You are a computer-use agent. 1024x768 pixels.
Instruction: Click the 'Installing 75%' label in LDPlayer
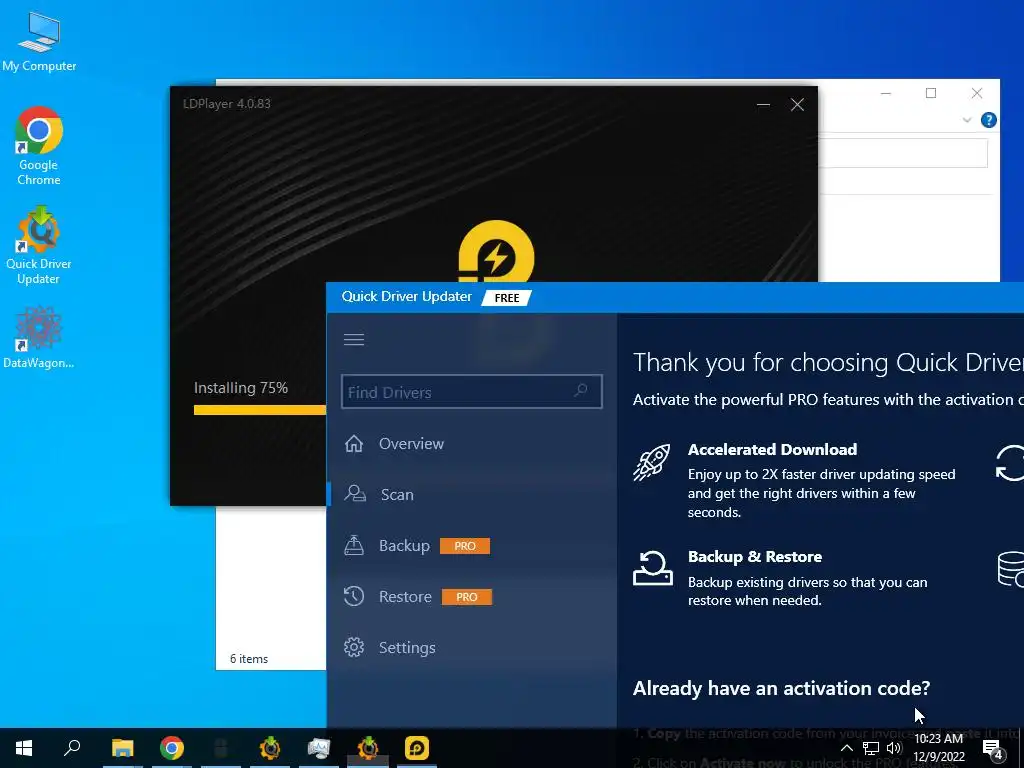(x=241, y=387)
